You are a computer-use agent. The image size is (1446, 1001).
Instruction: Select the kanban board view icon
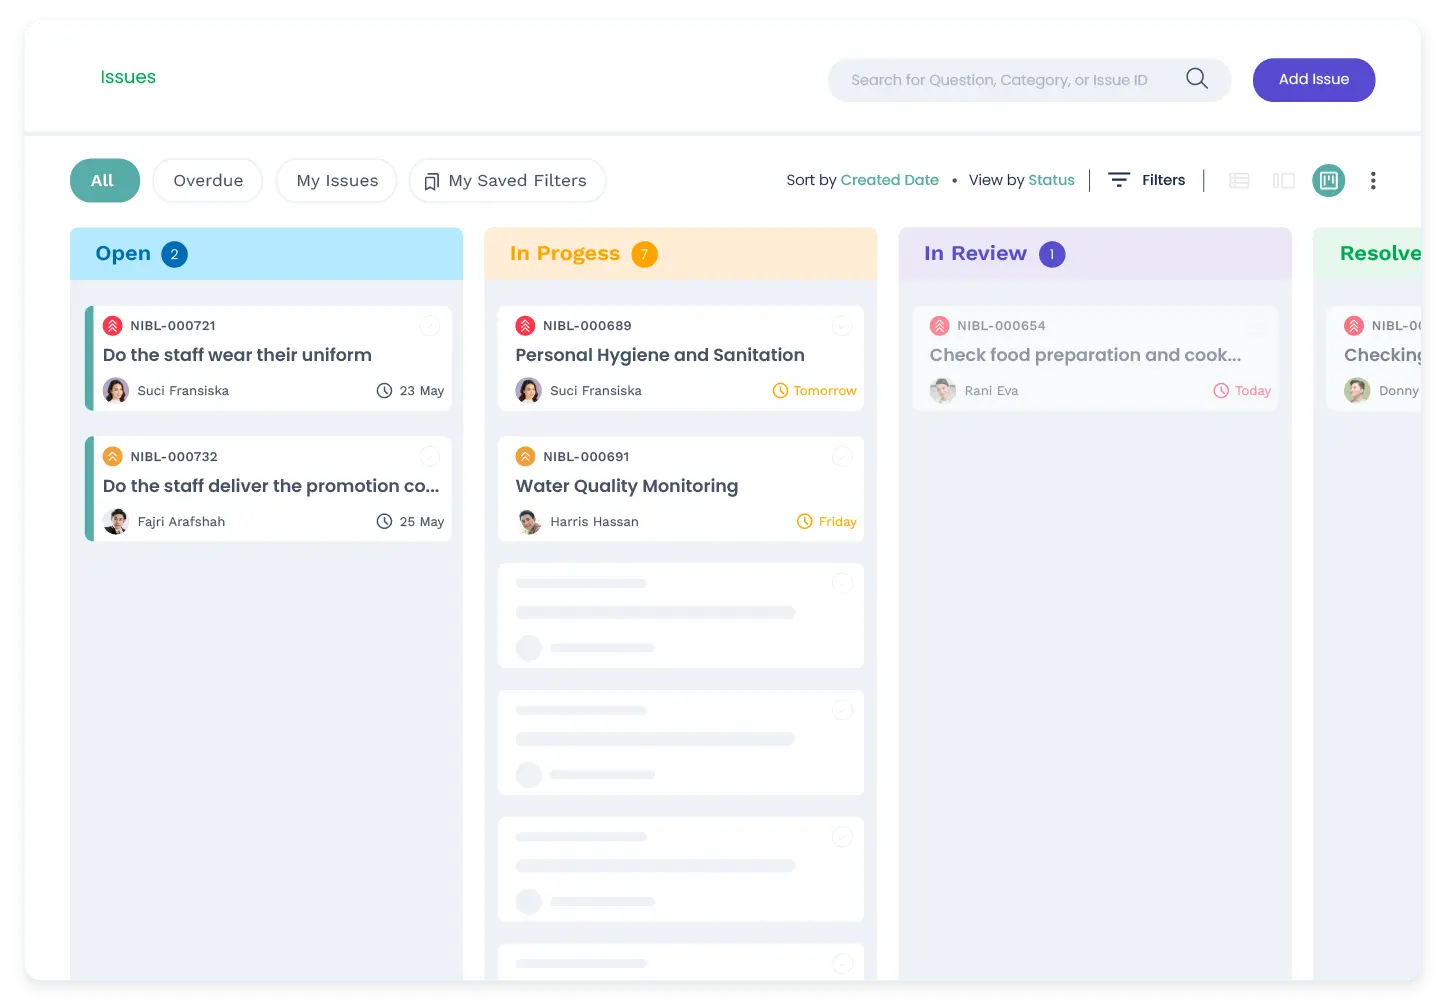pyautogui.click(x=1328, y=181)
